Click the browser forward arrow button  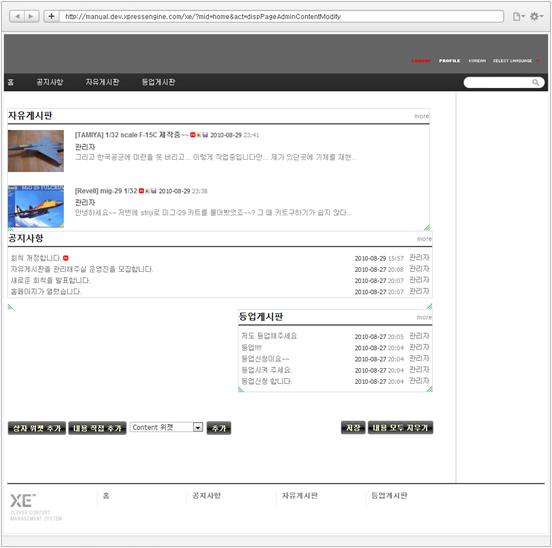31,16
